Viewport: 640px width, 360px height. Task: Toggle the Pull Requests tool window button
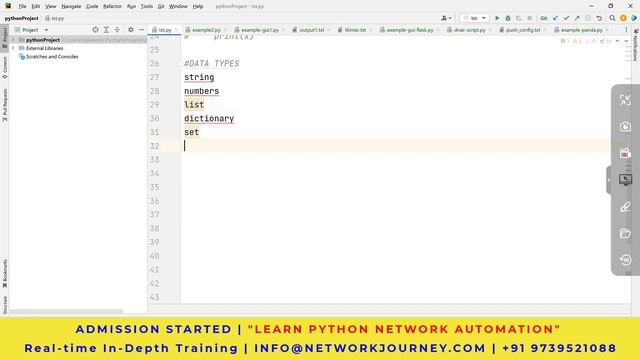(x=4, y=105)
